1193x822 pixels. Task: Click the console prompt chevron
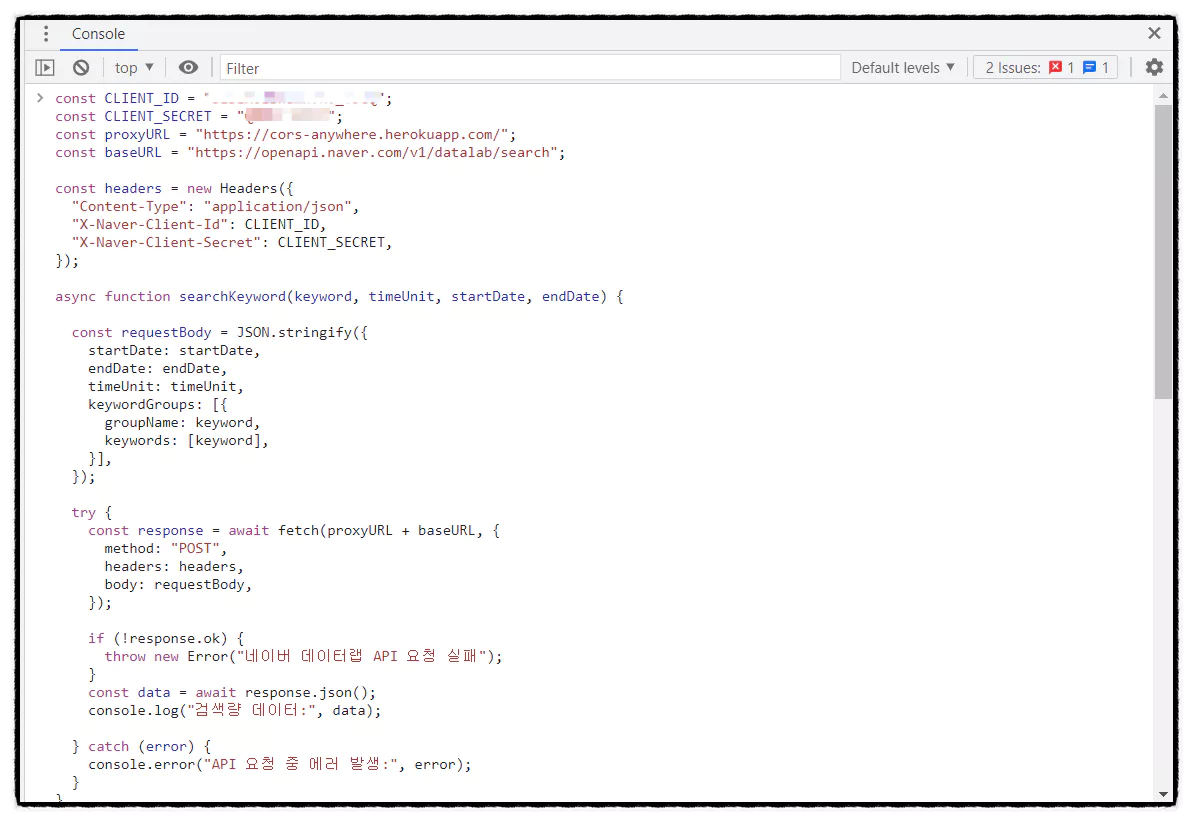40,97
